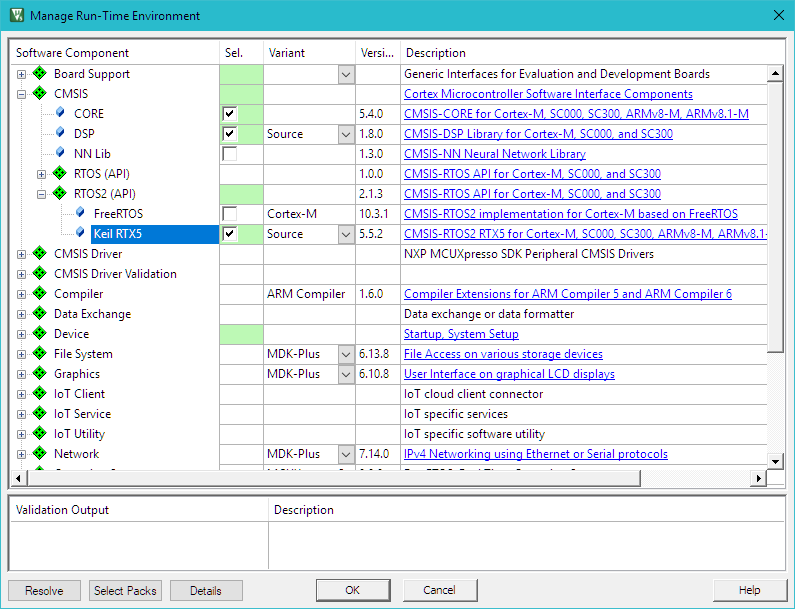Click the Resolve button
Image resolution: width=795 pixels, height=609 pixels.
tap(44, 591)
